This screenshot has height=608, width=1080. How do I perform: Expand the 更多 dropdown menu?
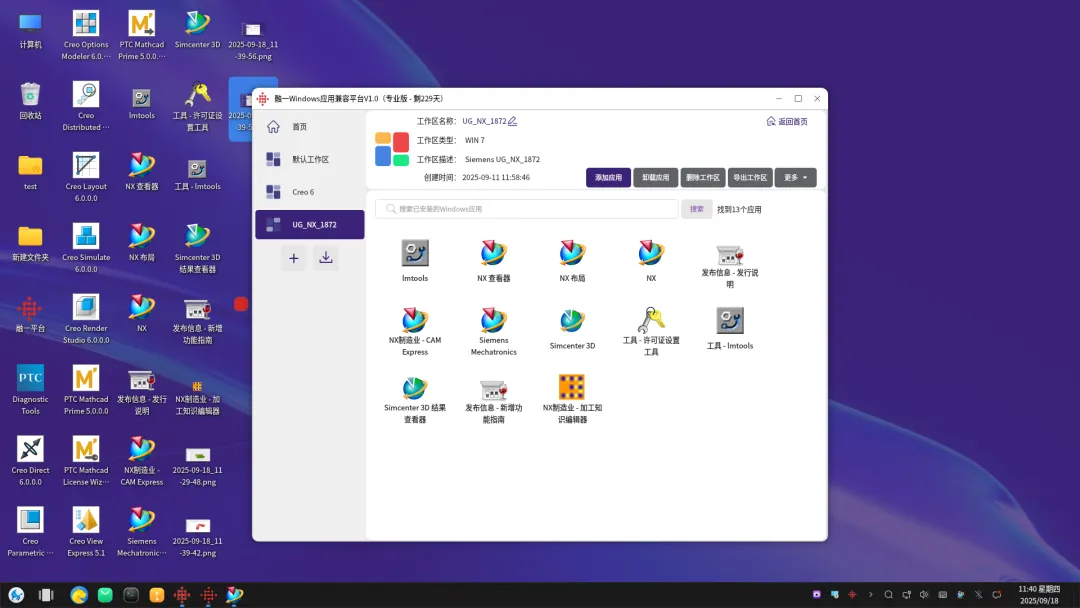point(796,178)
